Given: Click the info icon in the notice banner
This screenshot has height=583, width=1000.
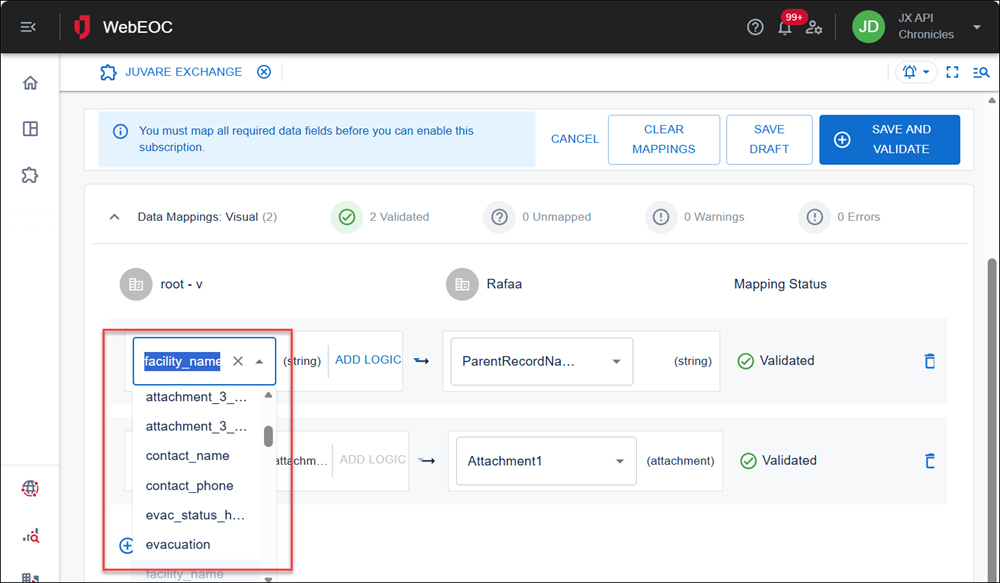Looking at the screenshot, I should point(120,131).
